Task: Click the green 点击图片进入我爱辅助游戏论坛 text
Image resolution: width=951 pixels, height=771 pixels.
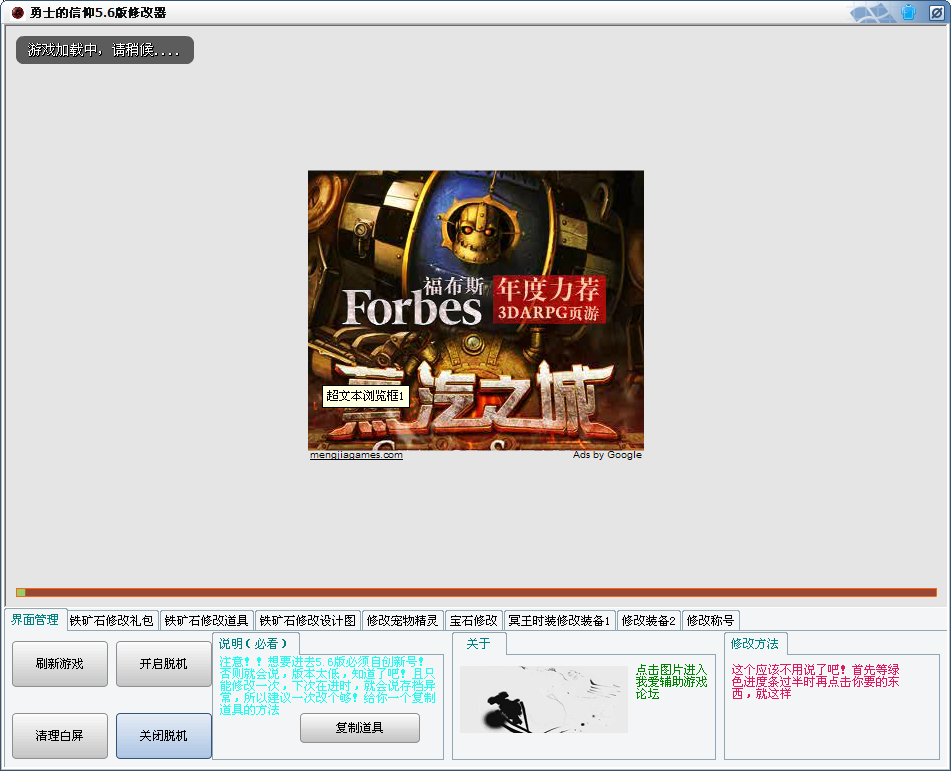Action: pos(671,682)
